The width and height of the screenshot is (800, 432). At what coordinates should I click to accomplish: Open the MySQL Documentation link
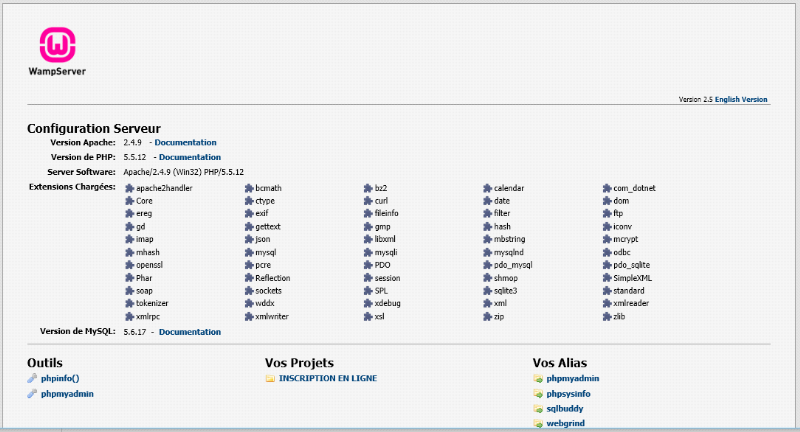click(189, 332)
